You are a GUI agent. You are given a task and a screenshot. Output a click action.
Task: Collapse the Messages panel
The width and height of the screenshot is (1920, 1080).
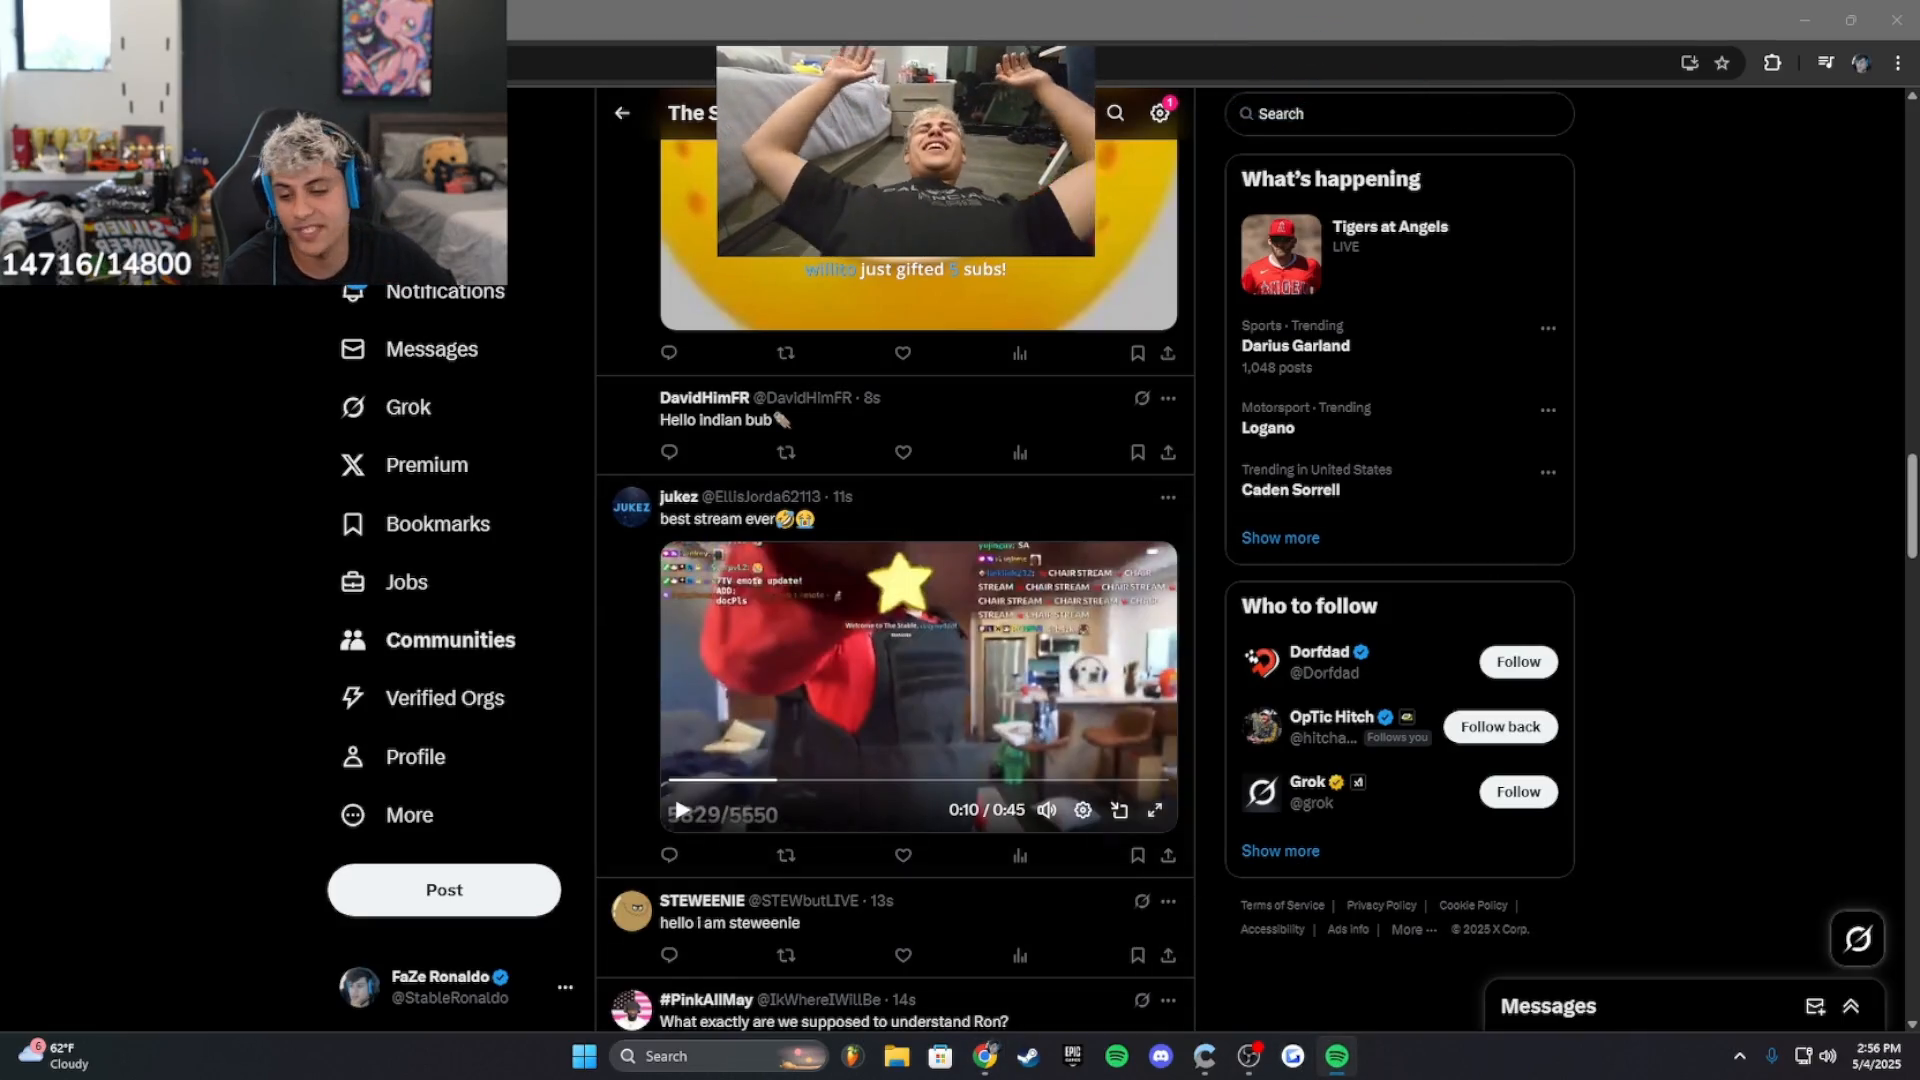pyautogui.click(x=1849, y=1006)
